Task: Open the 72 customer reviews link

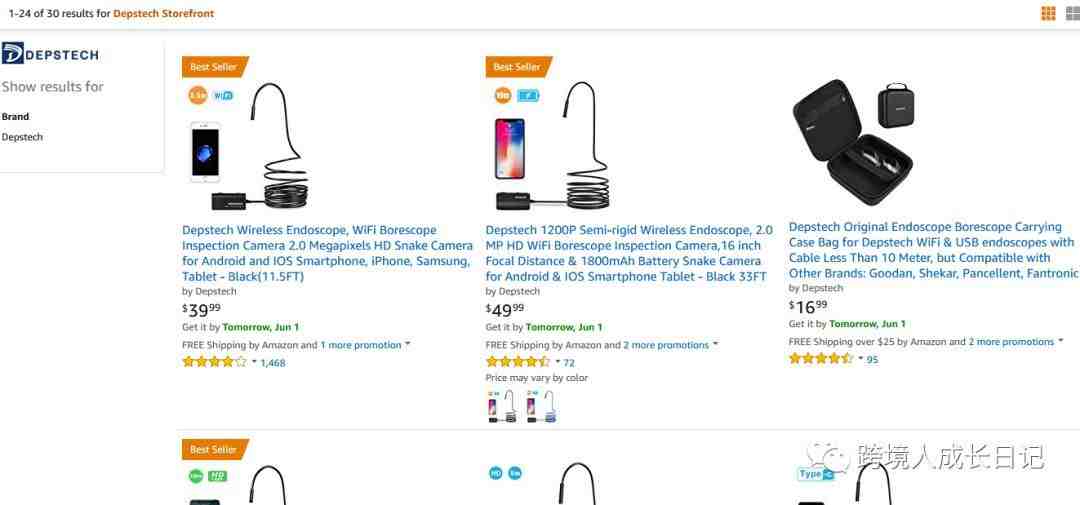Action: (x=569, y=363)
